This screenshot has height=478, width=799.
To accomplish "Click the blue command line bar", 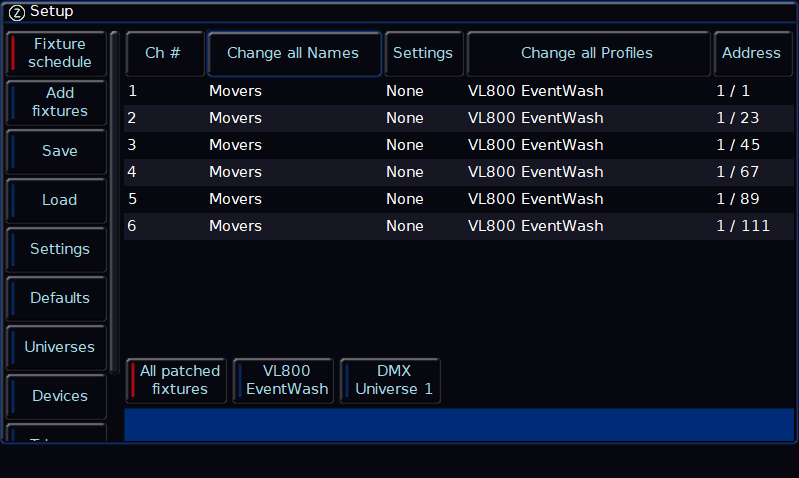I will pos(459,424).
